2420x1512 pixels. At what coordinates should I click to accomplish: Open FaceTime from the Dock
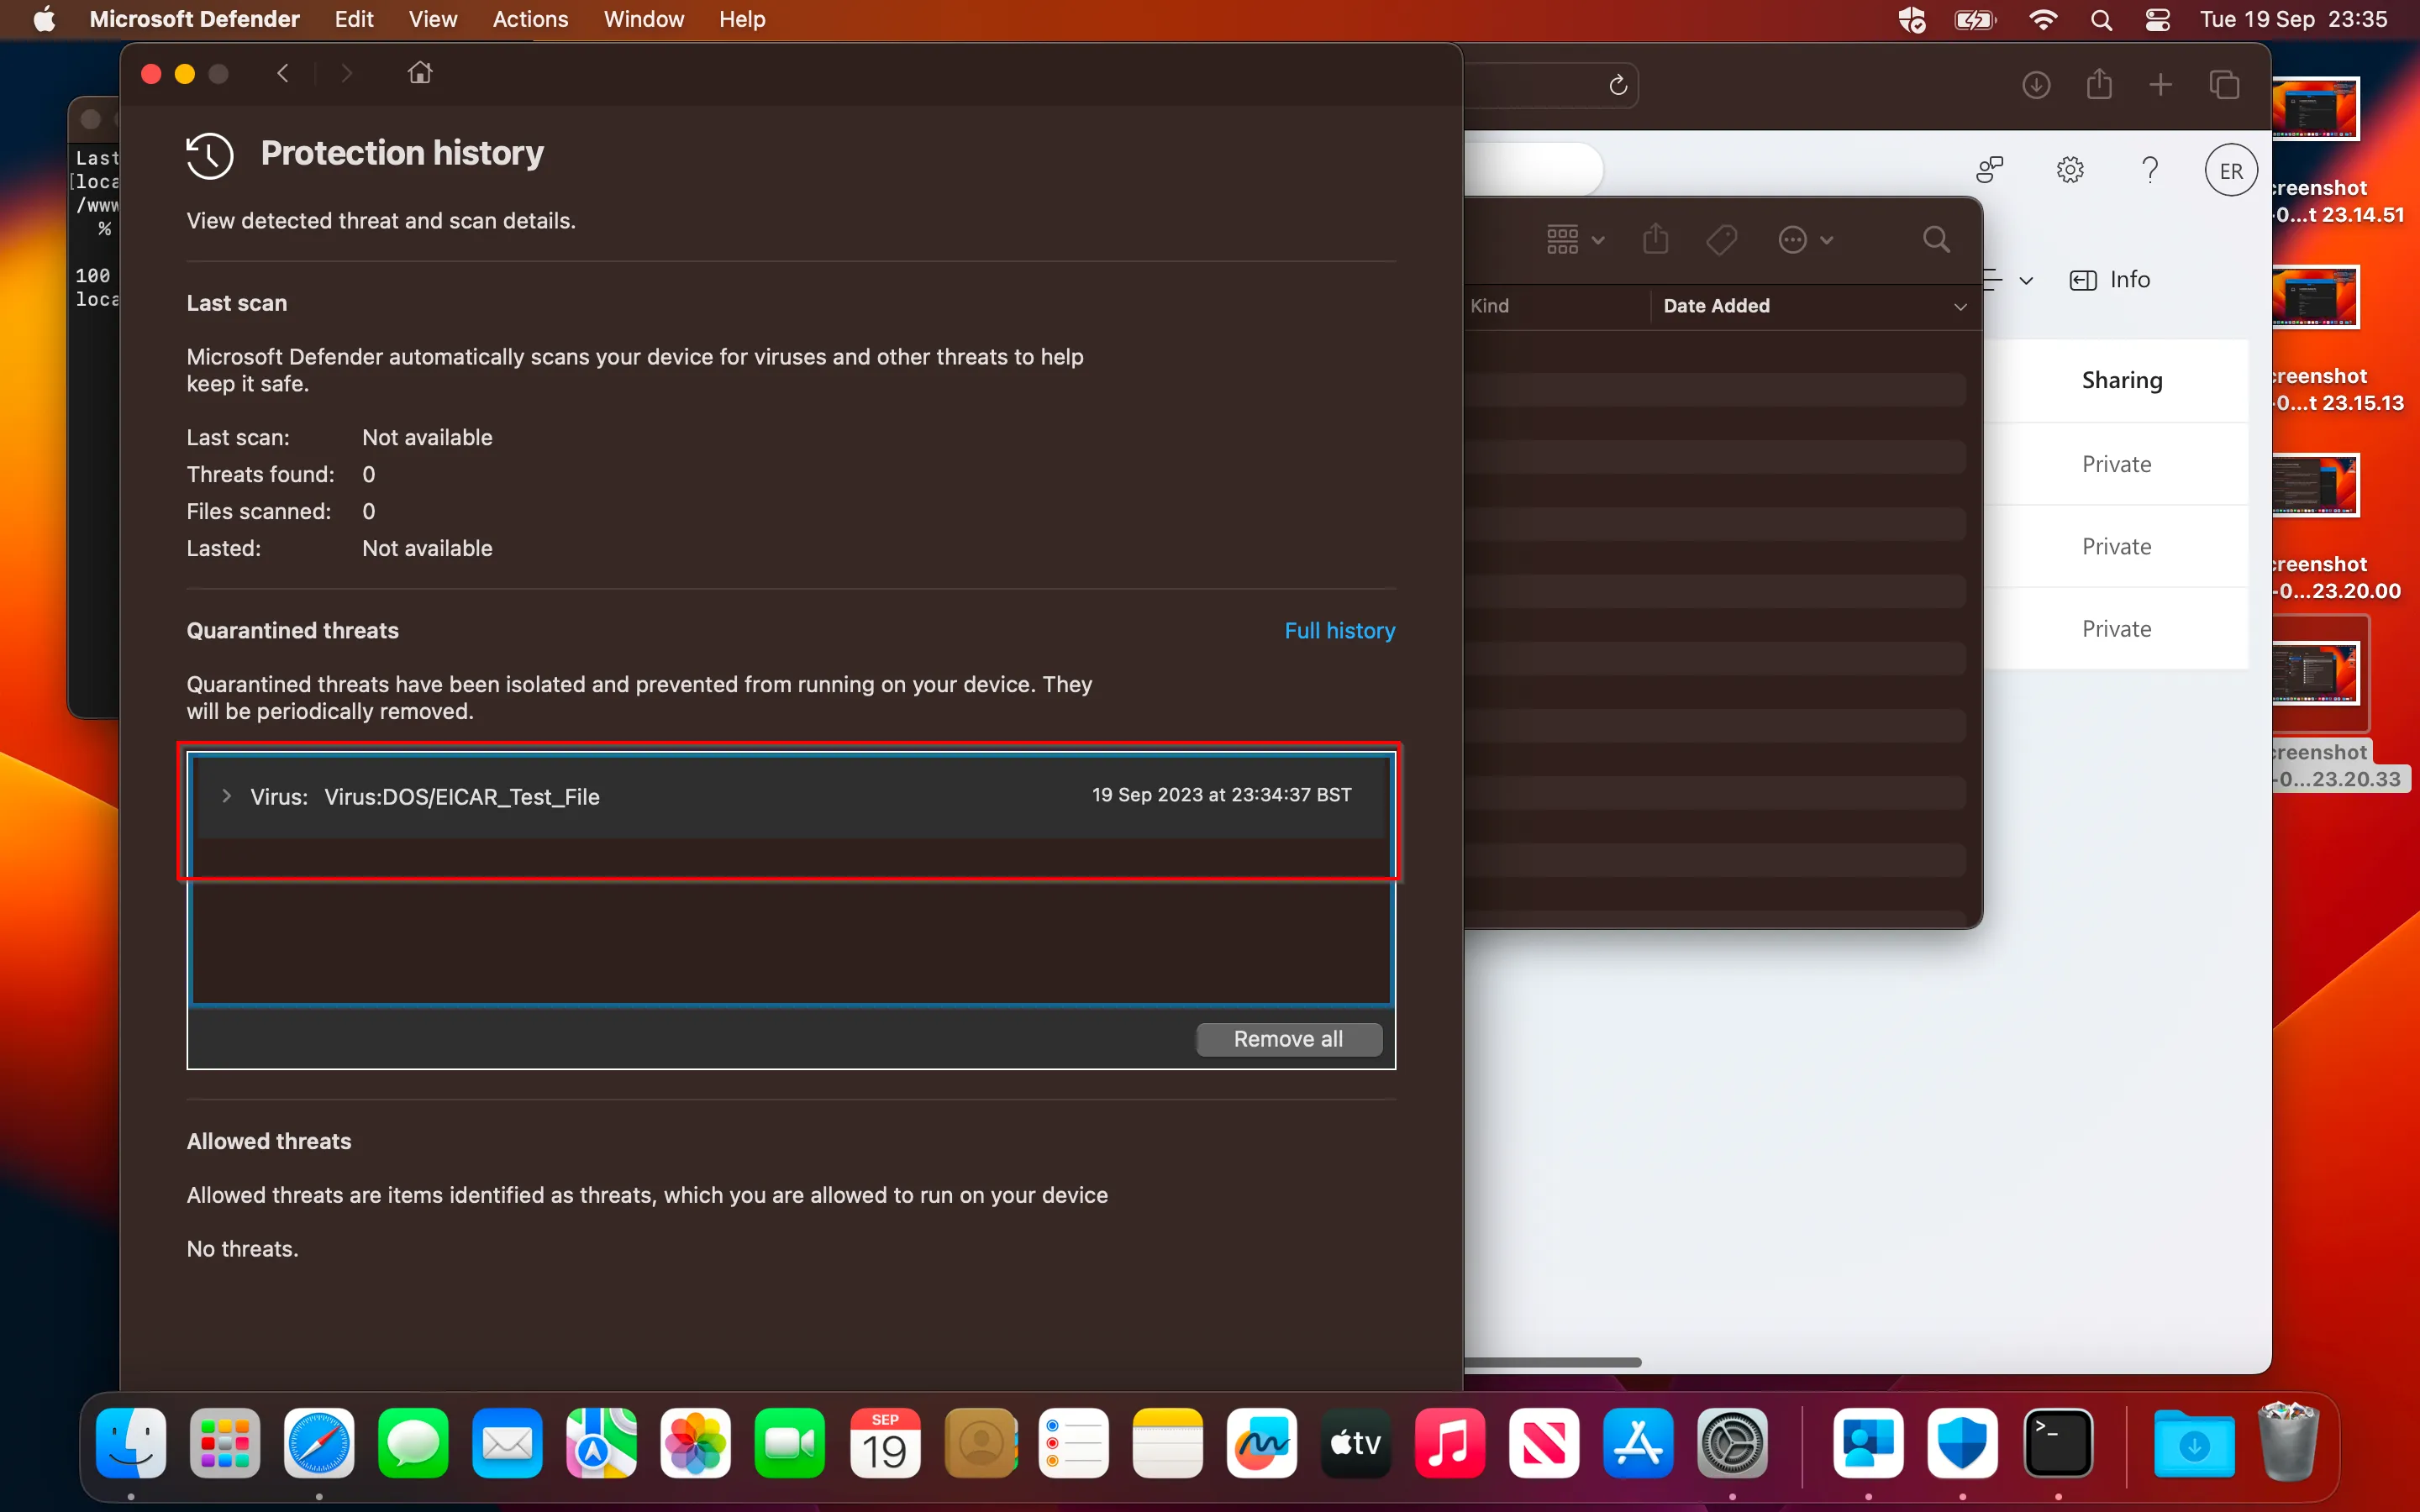(x=789, y=1443)
